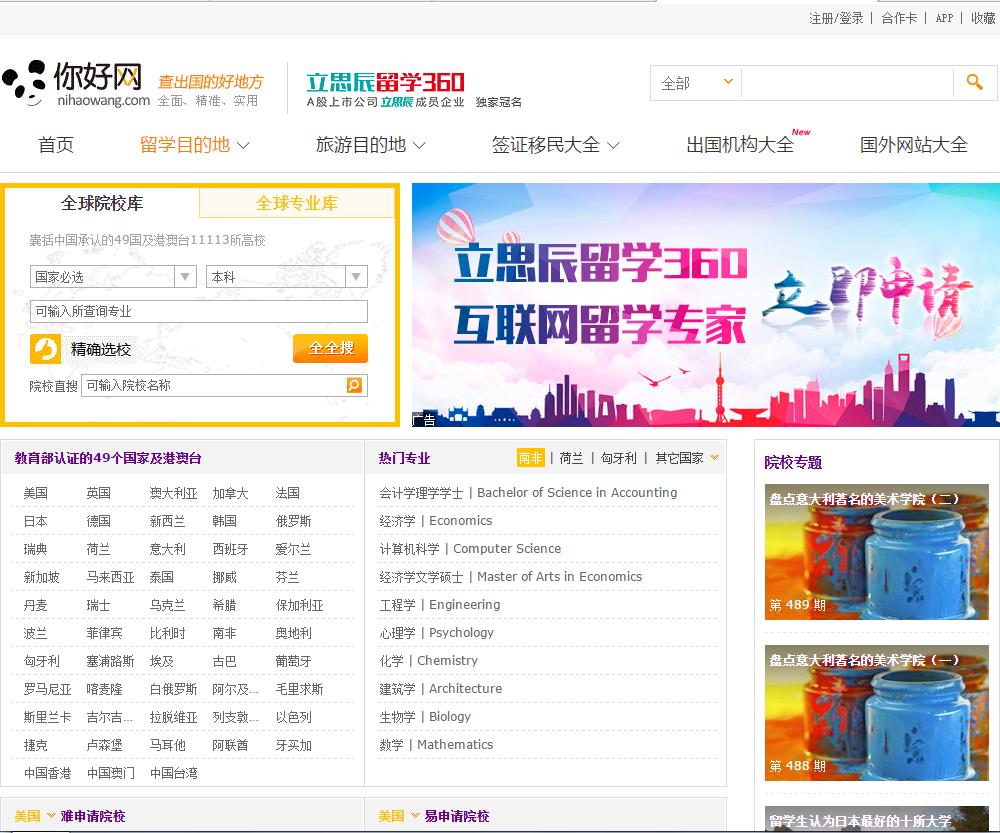Open 建筑学 | Architecture major link

441,689
